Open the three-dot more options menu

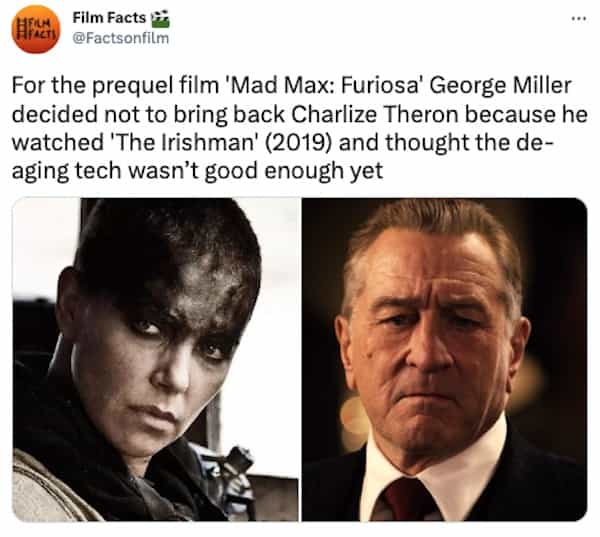pyautogui.click(x=579, y=18)
